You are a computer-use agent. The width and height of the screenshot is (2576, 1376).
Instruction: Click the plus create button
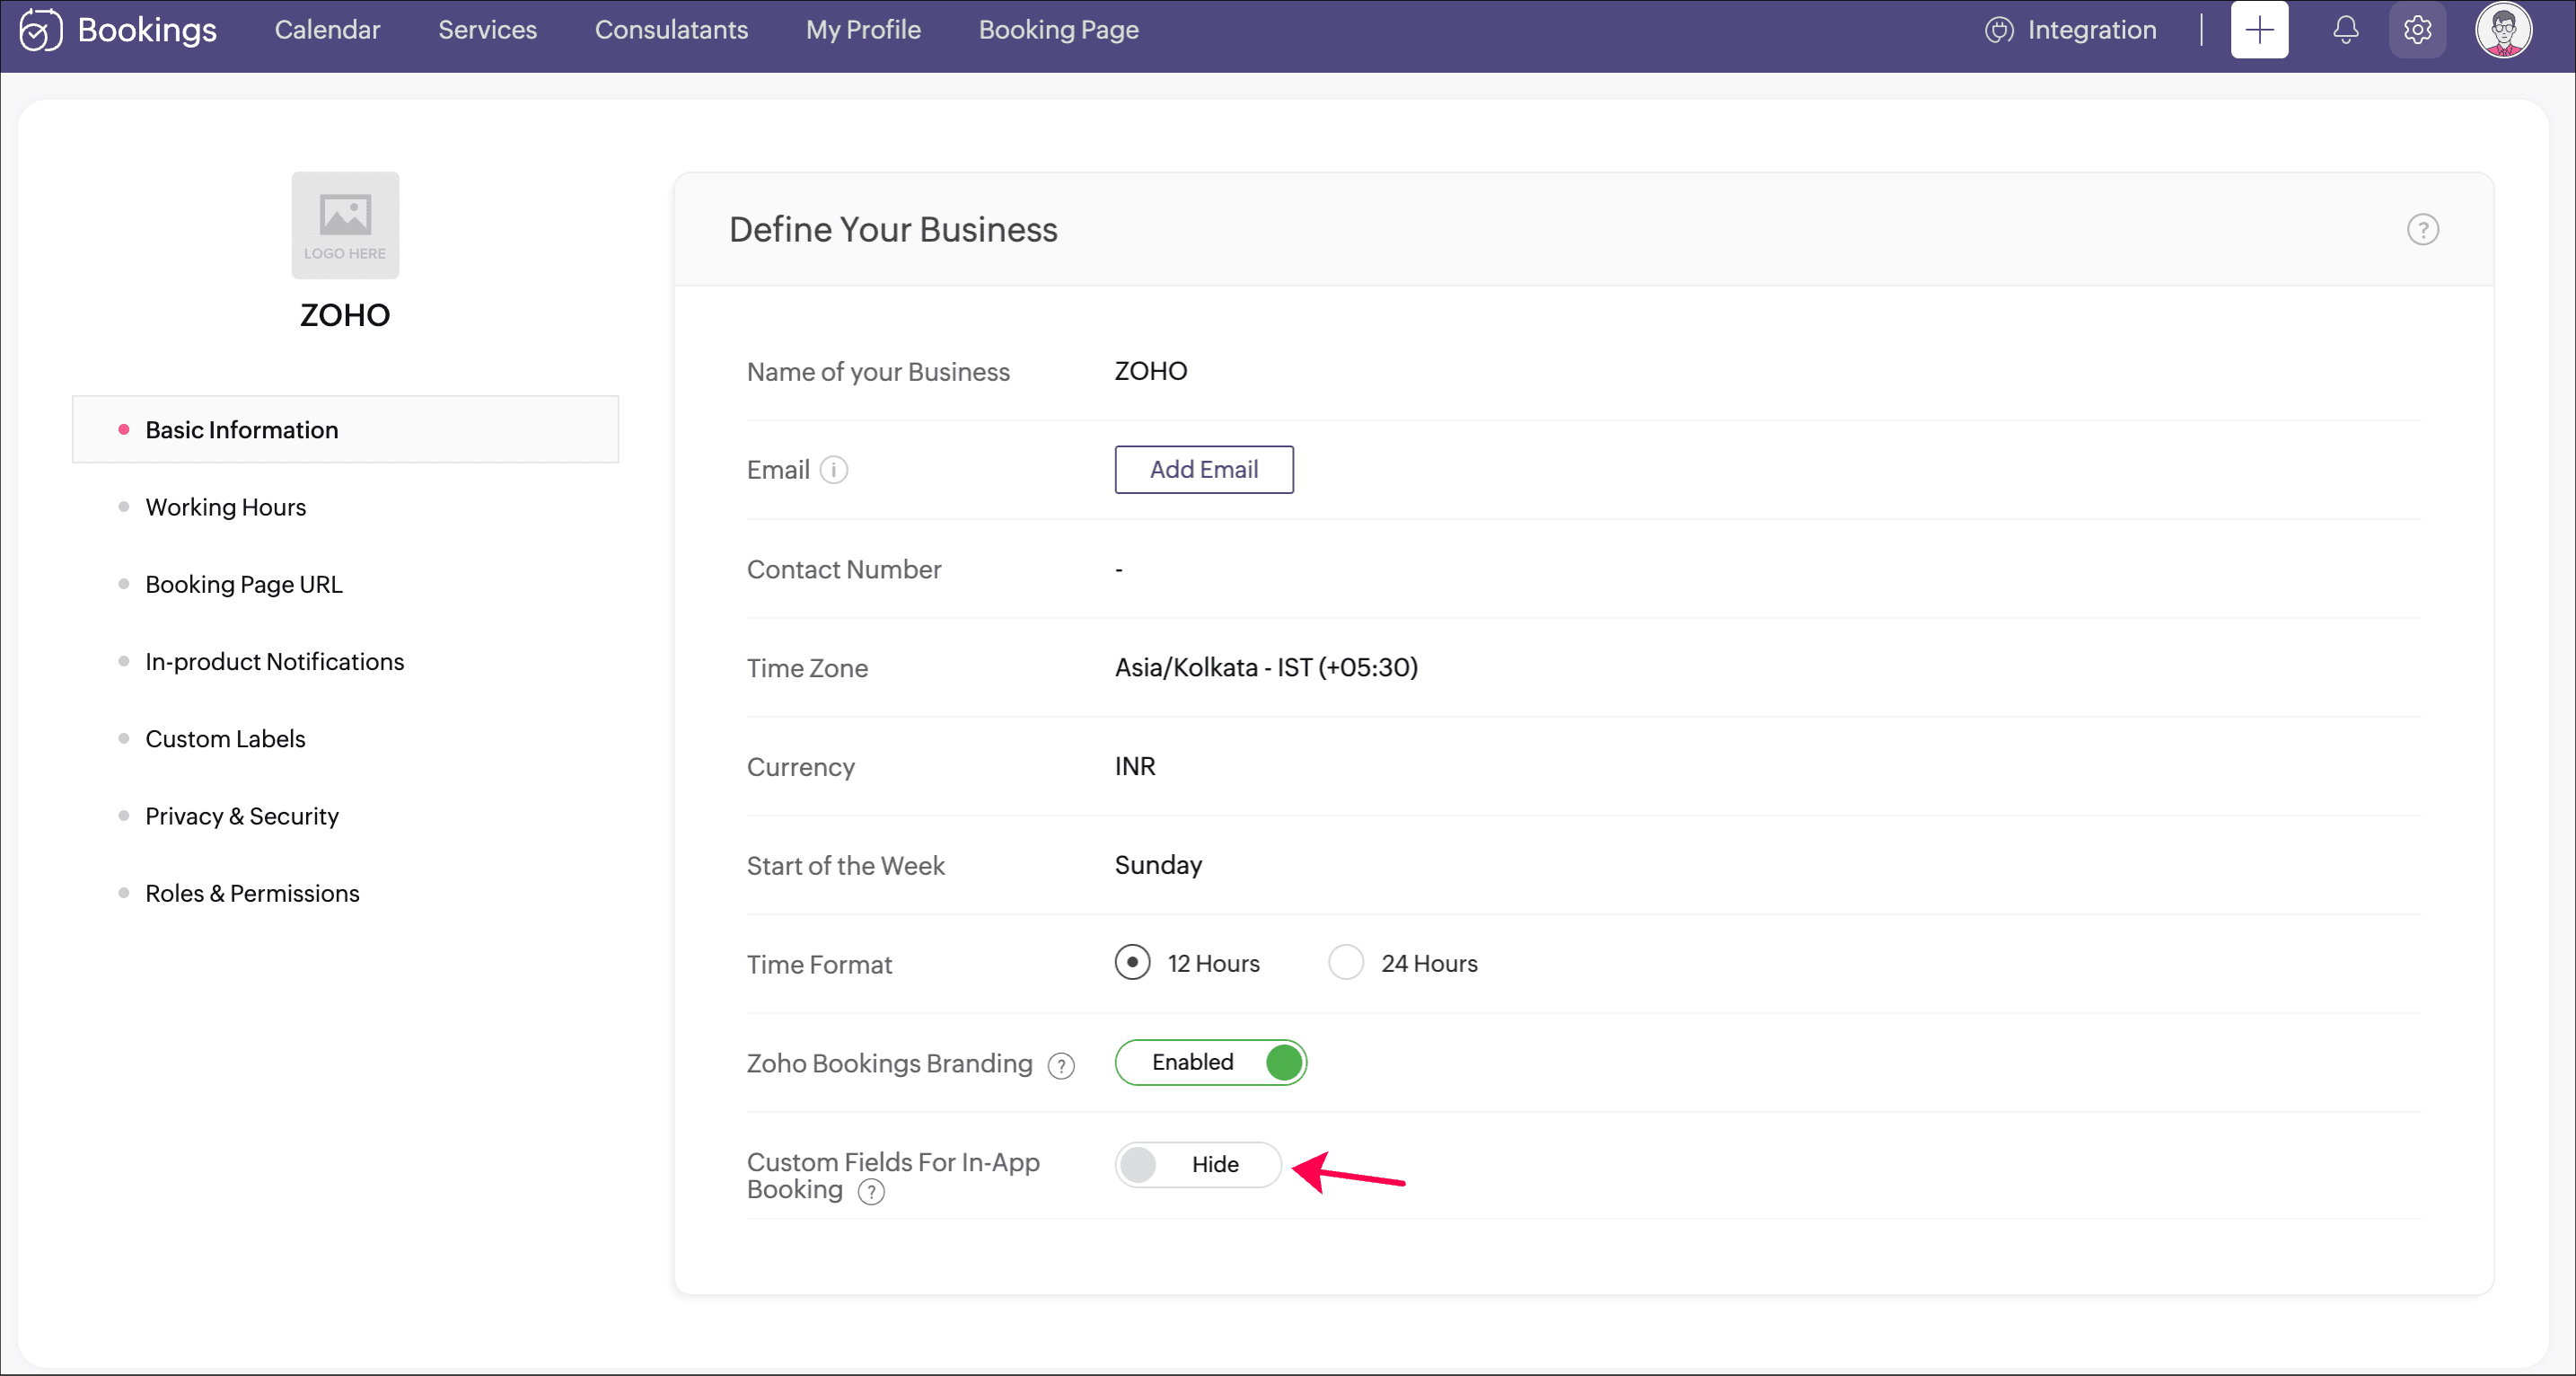[2259, 30]
